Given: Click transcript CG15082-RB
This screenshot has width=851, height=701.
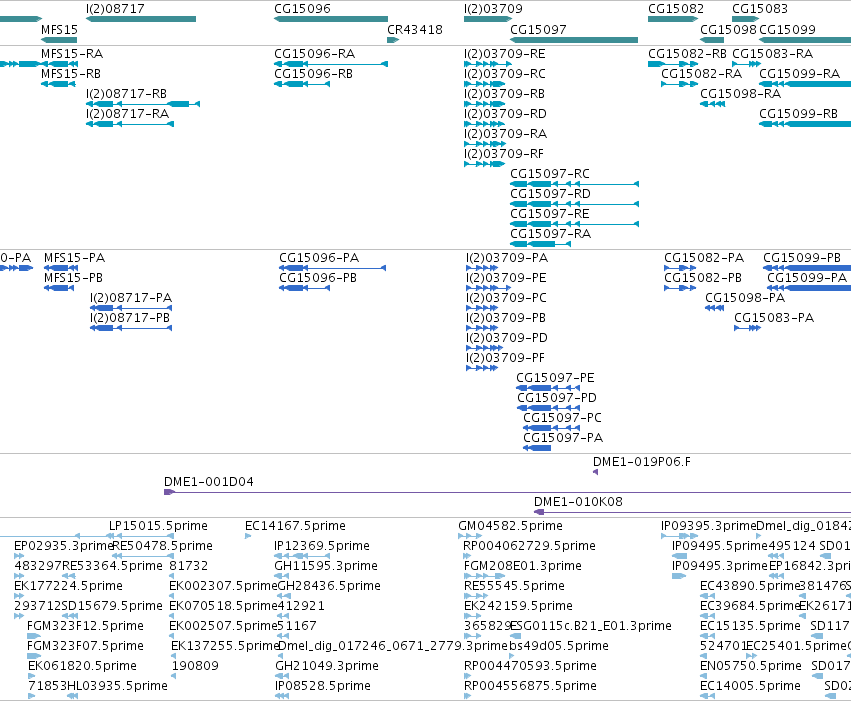Looking at the screenshot, I should 673,64.
